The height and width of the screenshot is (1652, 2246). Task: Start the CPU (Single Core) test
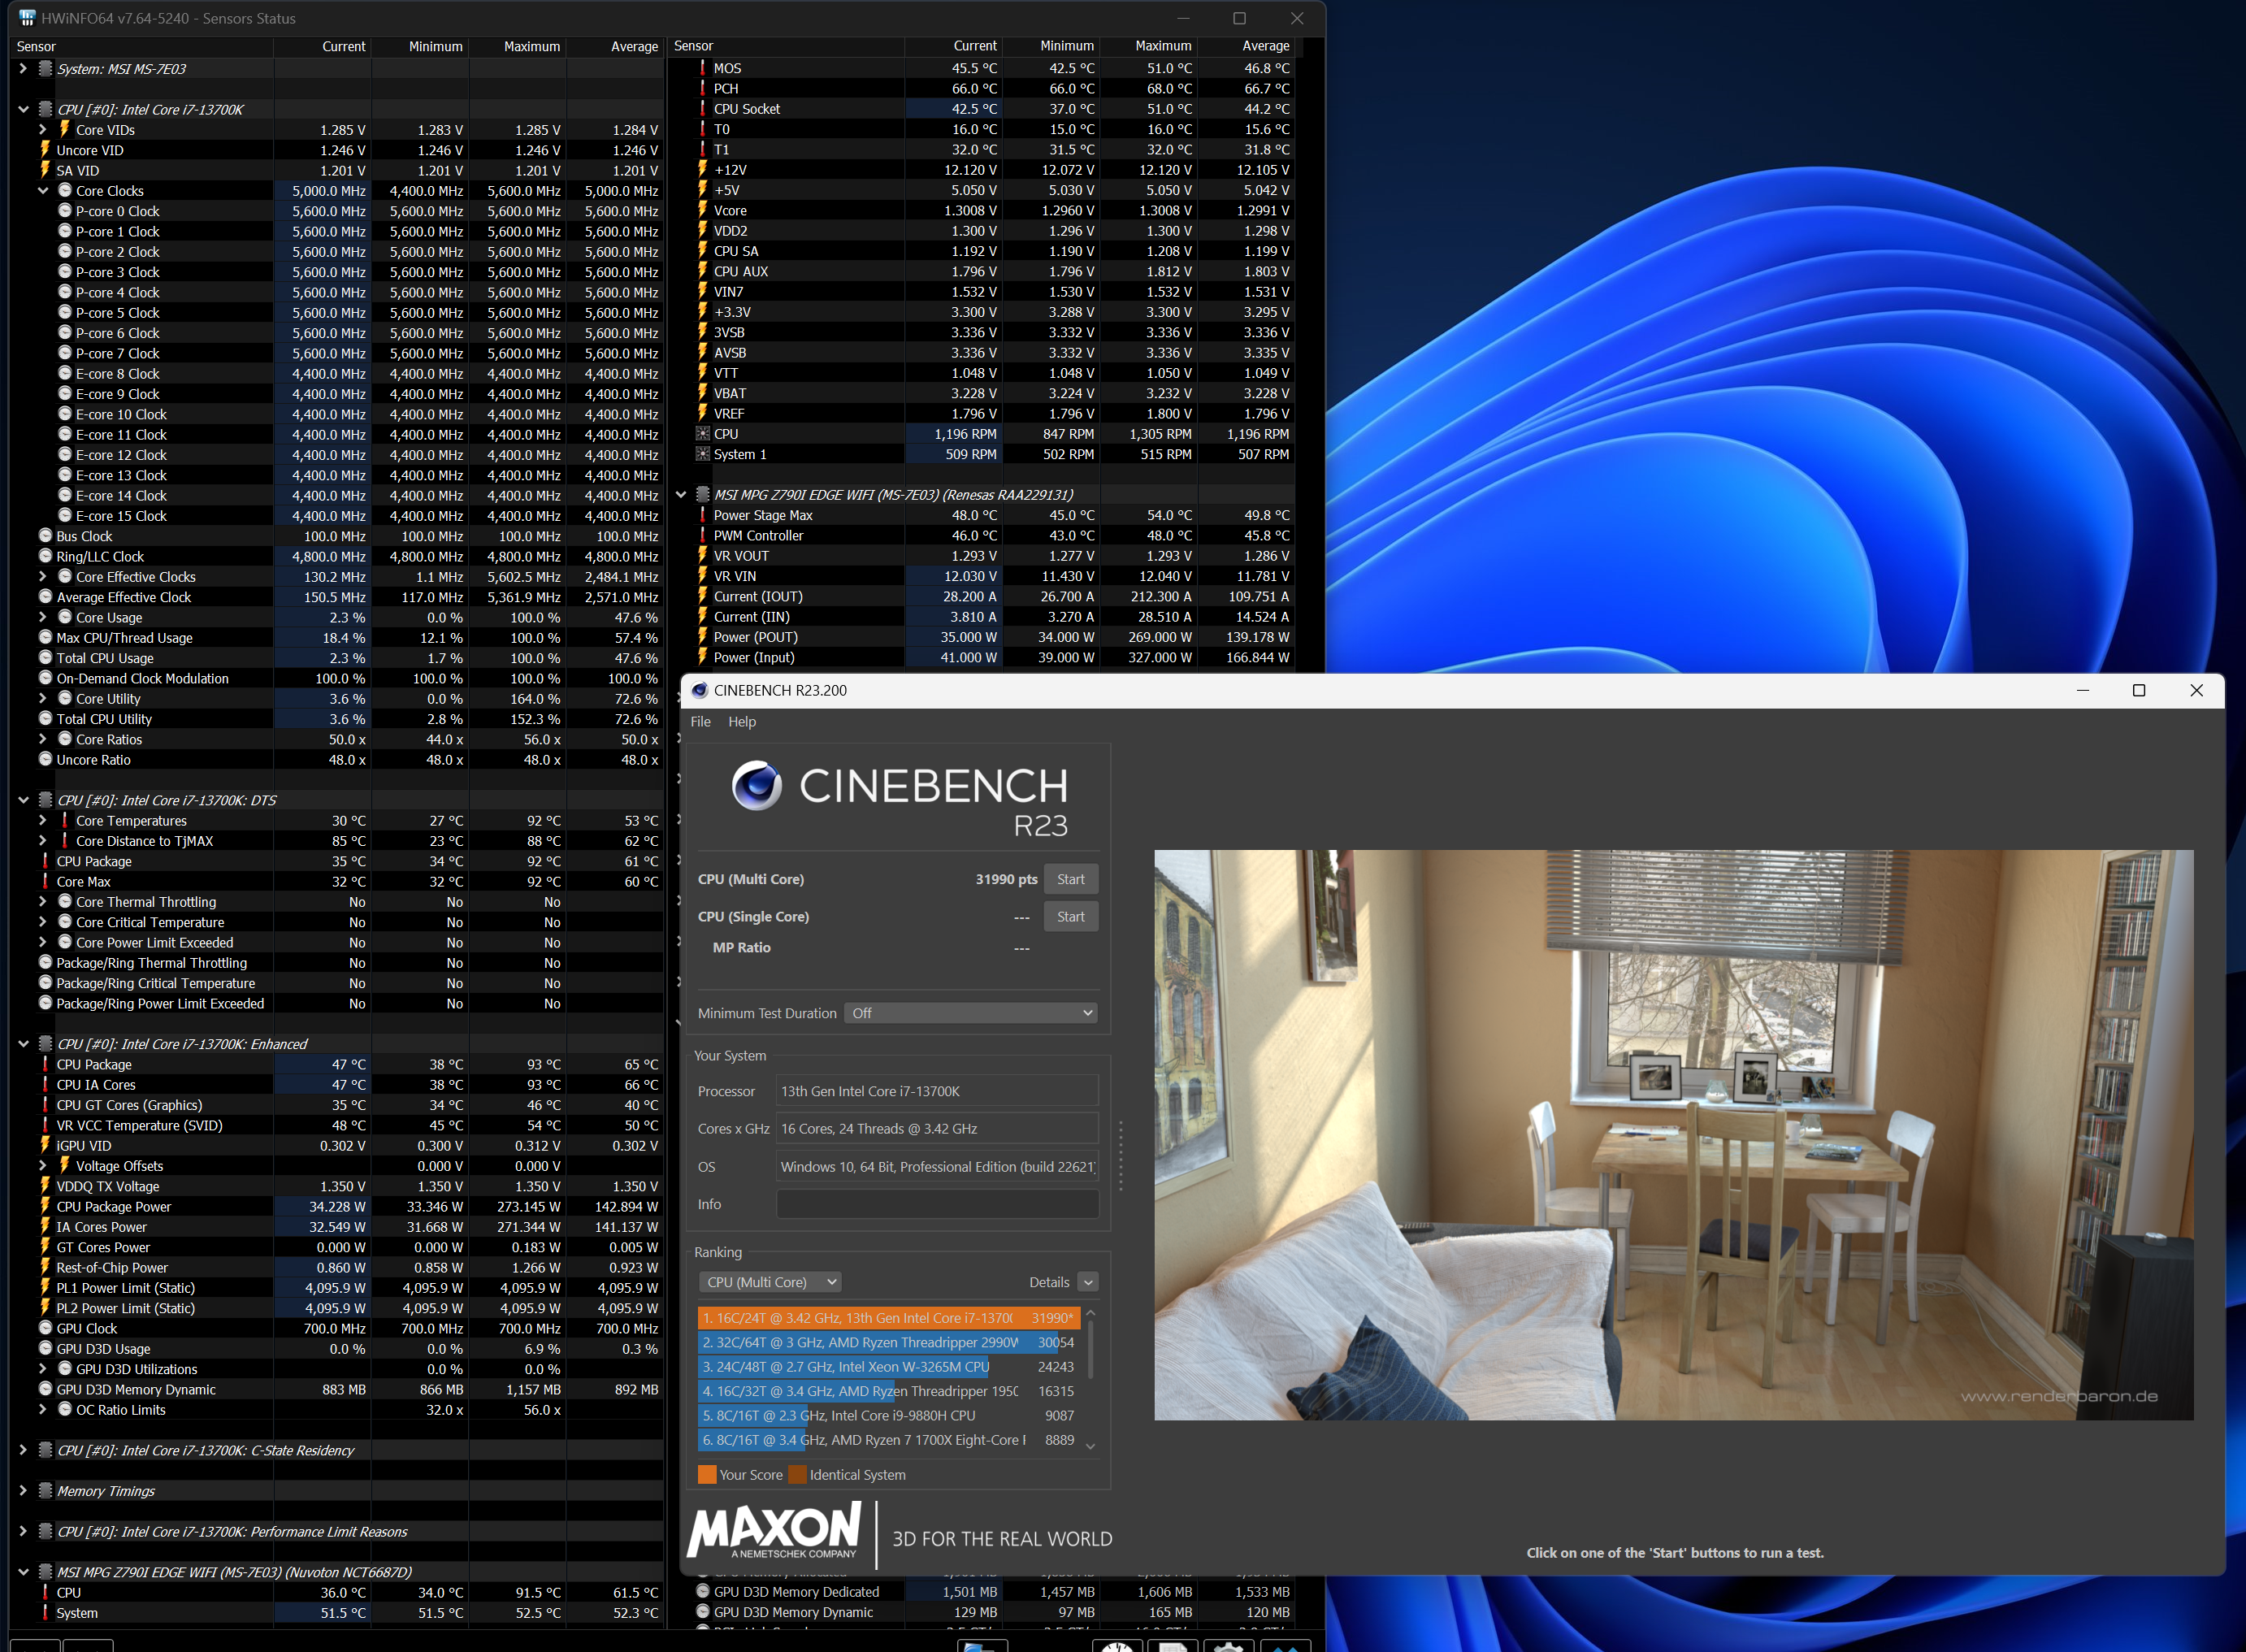point(1070,916)
